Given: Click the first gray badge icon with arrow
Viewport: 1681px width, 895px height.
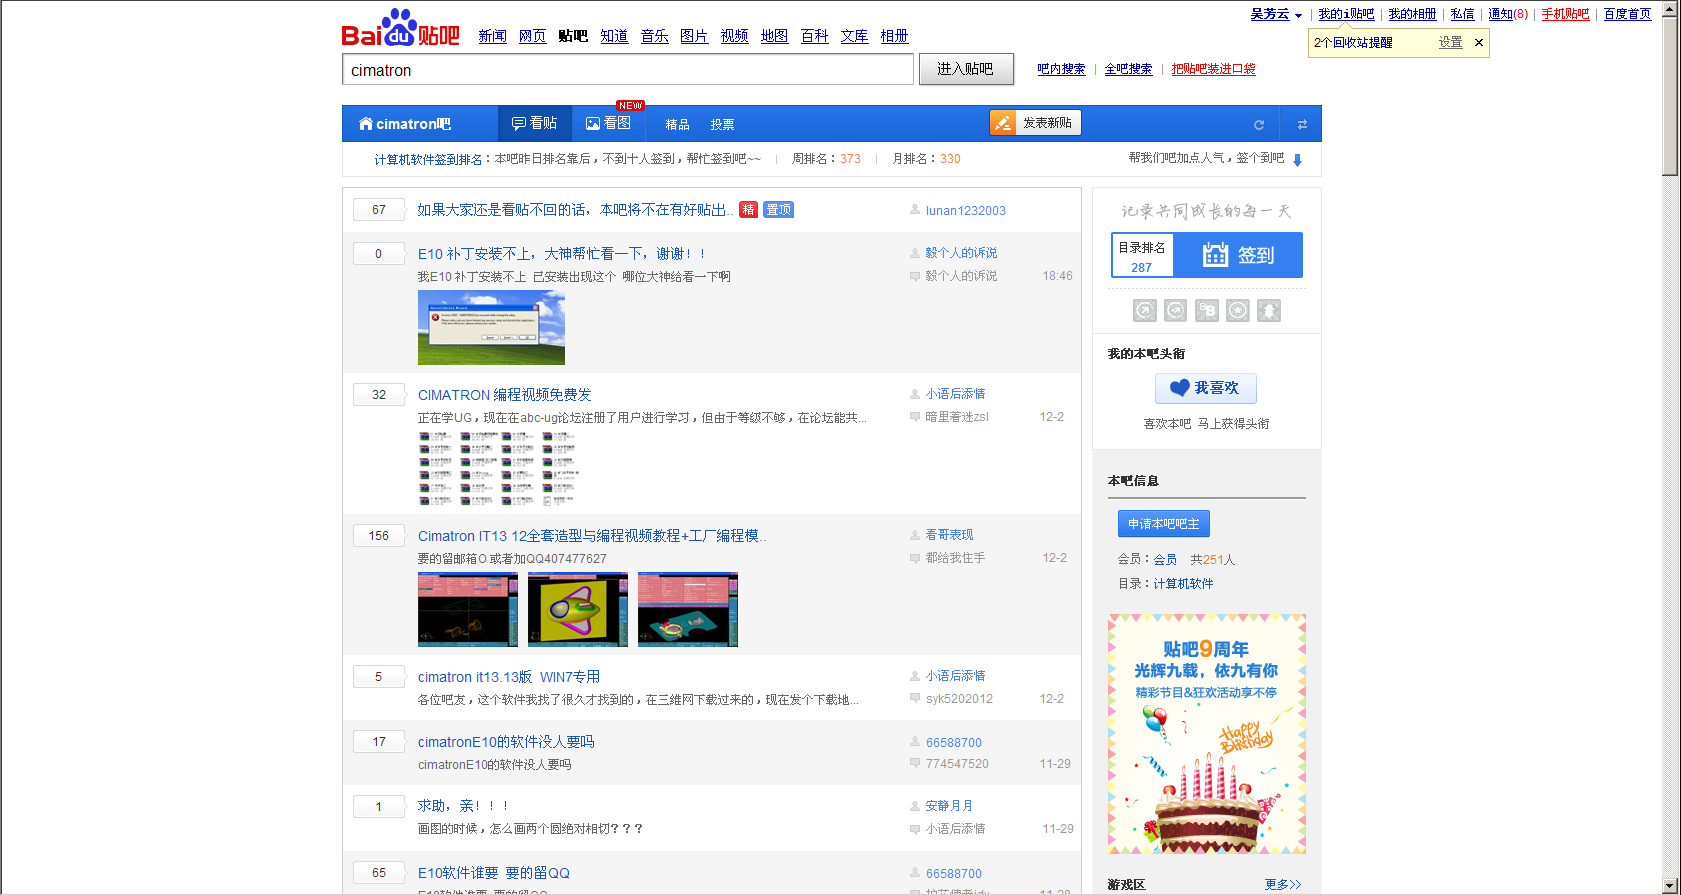Looking at the screenshot, I should tap(1145, 311).
